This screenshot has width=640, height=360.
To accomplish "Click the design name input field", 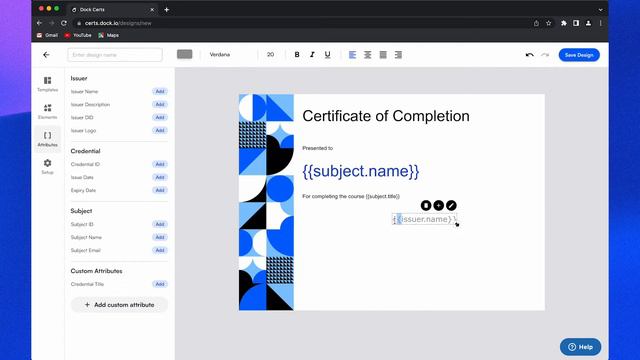I will (115, 55).
